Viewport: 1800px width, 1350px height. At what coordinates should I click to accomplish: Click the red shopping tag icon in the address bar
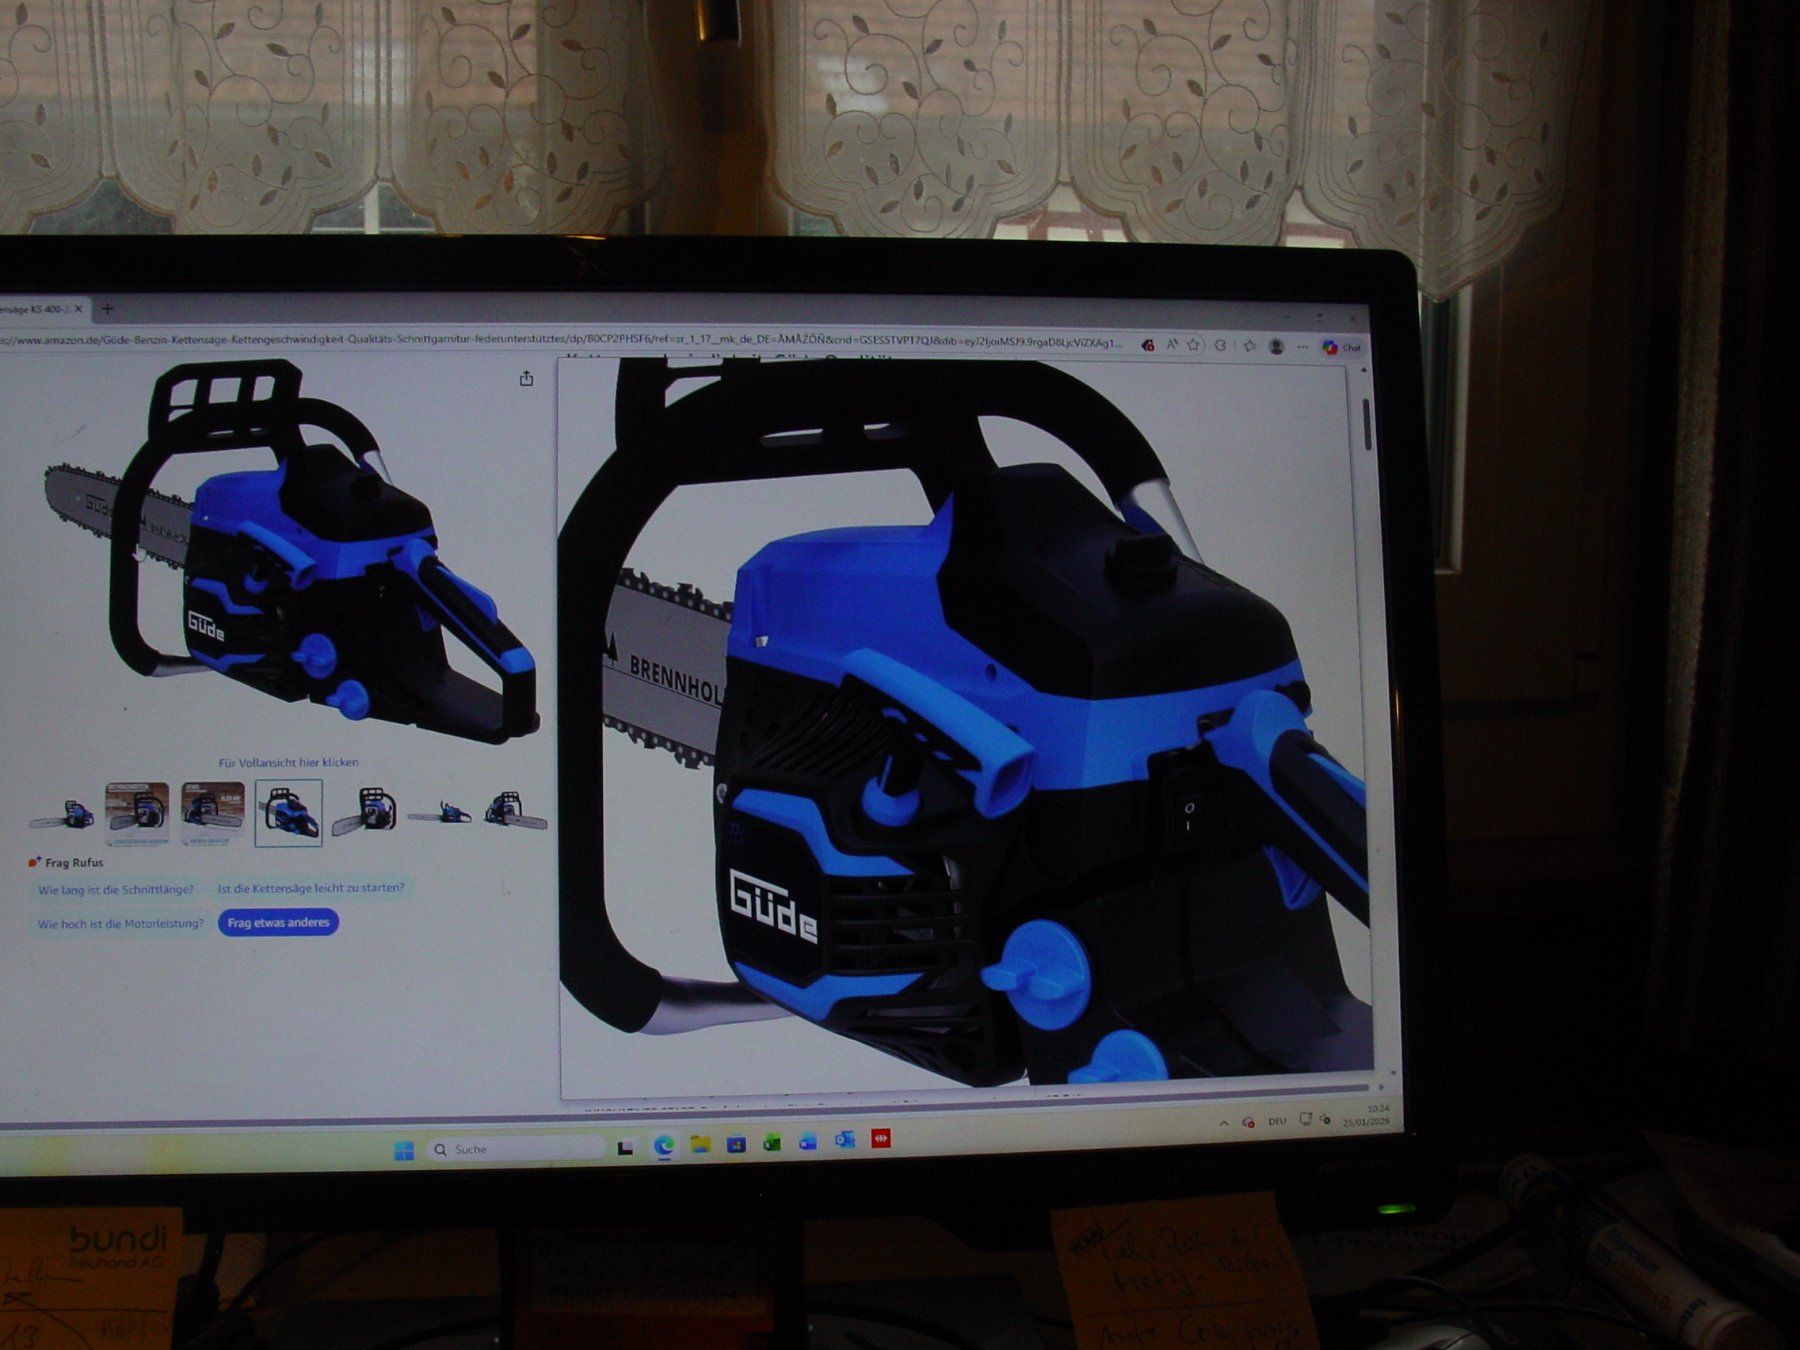1147,345
